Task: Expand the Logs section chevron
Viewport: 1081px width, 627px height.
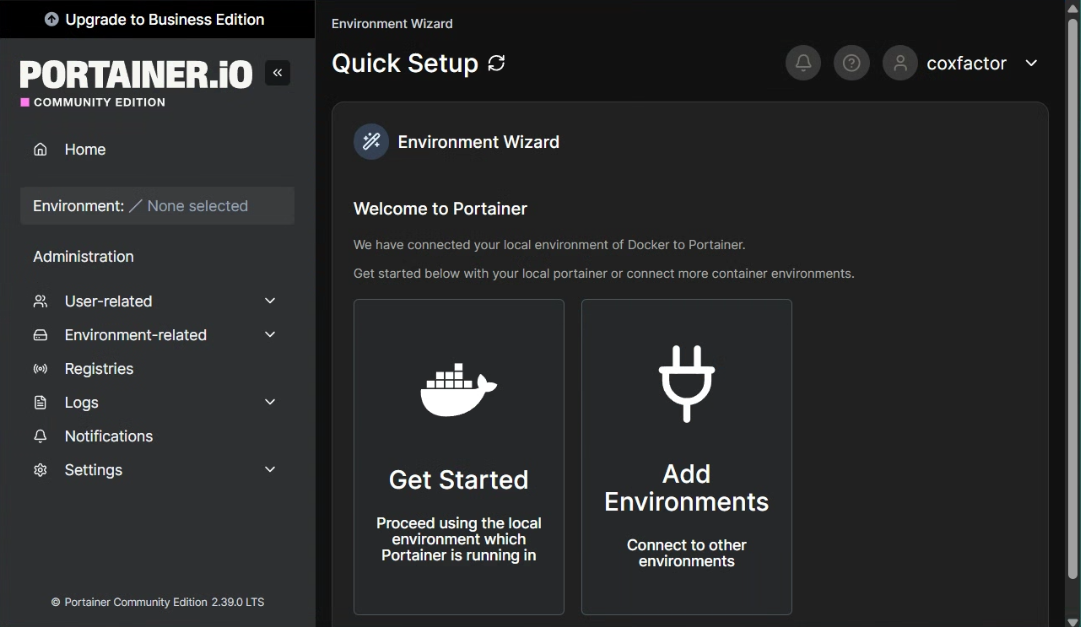Action: [x=270, y=402]
